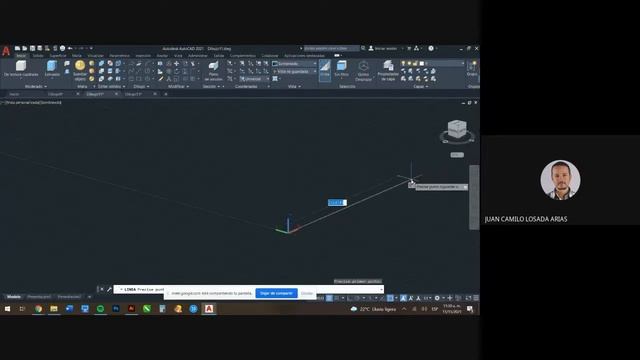Open Propiedades de capa panel
The width and height of the screenshot is (640, 360).
coord(388,71)
